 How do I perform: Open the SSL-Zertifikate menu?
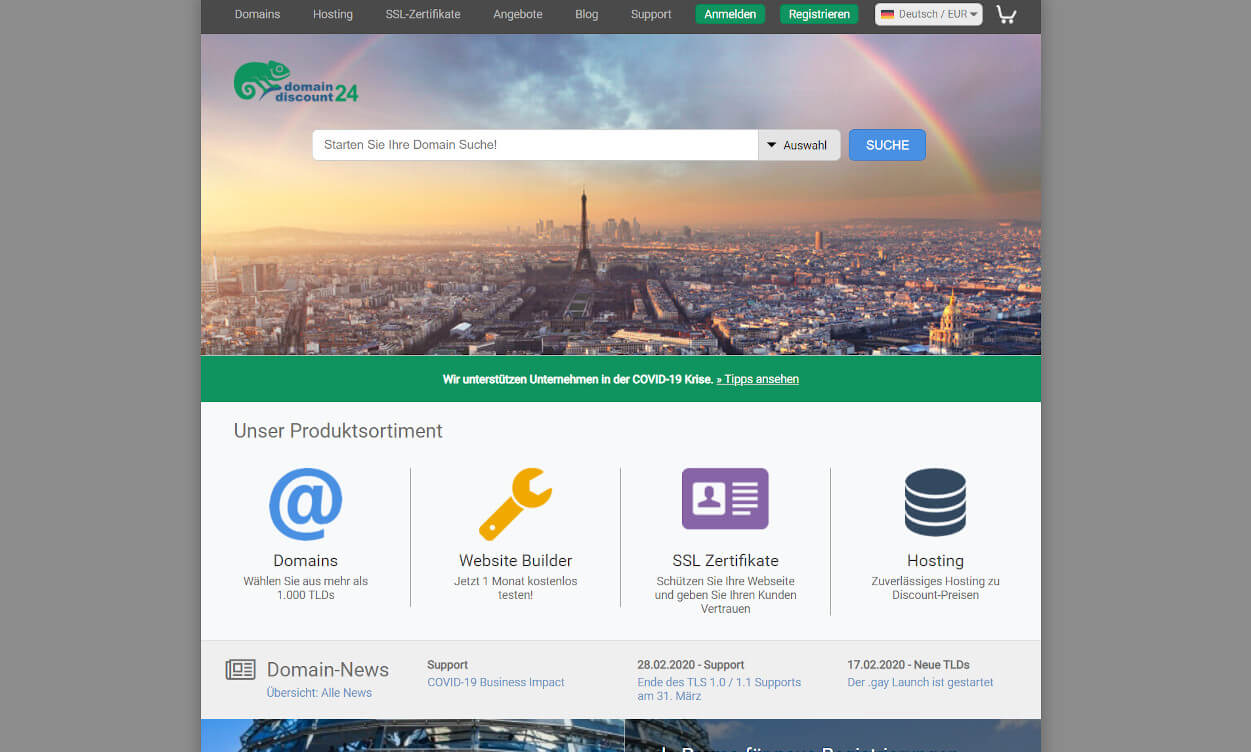coord(423,14)
